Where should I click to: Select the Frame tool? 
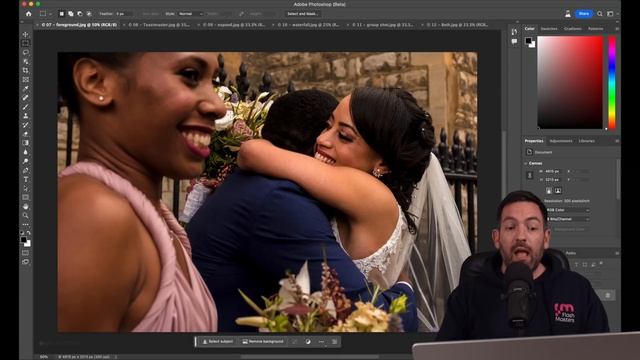pyautogui.click(x=26, y=80)
